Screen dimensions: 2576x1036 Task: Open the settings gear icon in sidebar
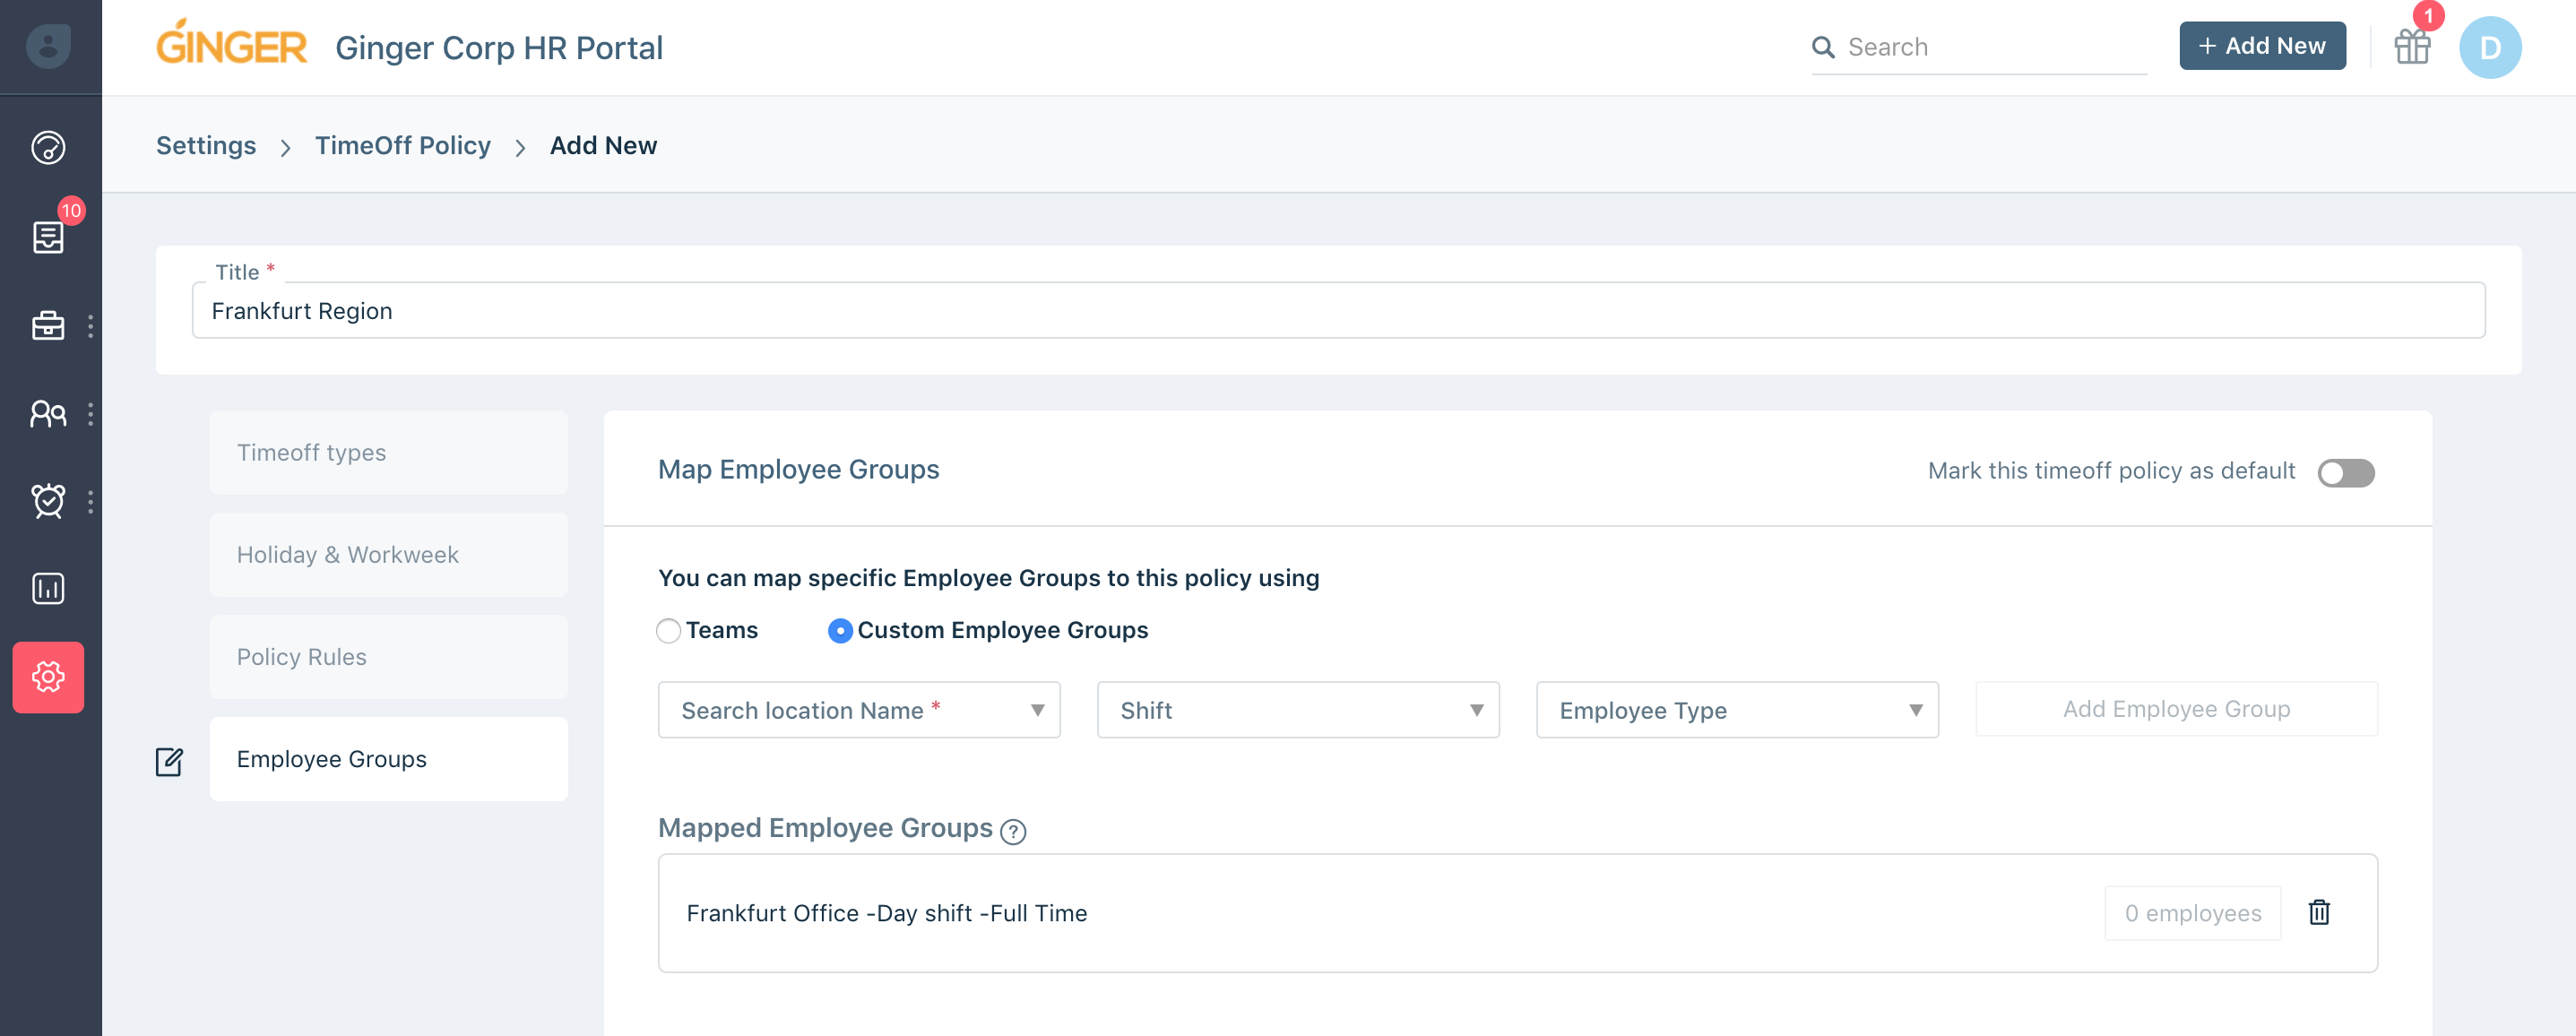pyautogui.click(x=48, y=677)
